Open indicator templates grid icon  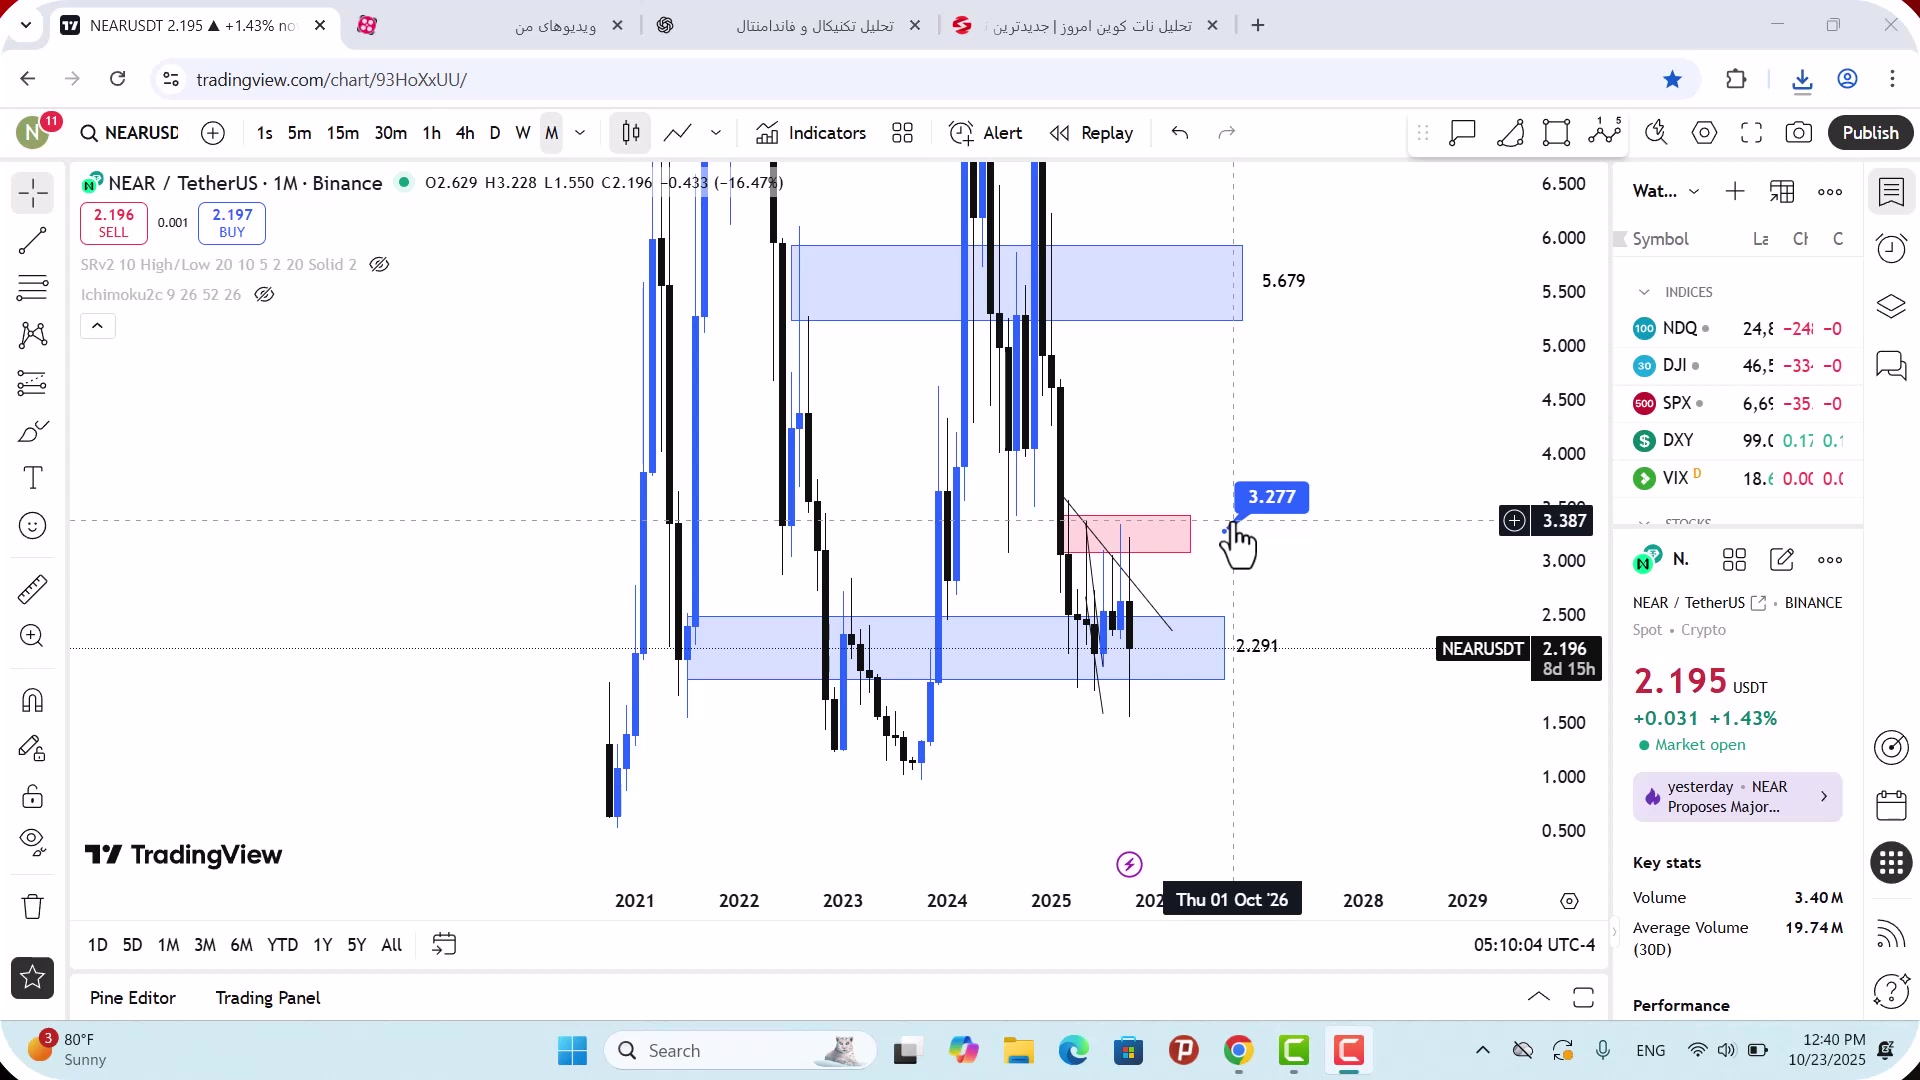(903, 133)
